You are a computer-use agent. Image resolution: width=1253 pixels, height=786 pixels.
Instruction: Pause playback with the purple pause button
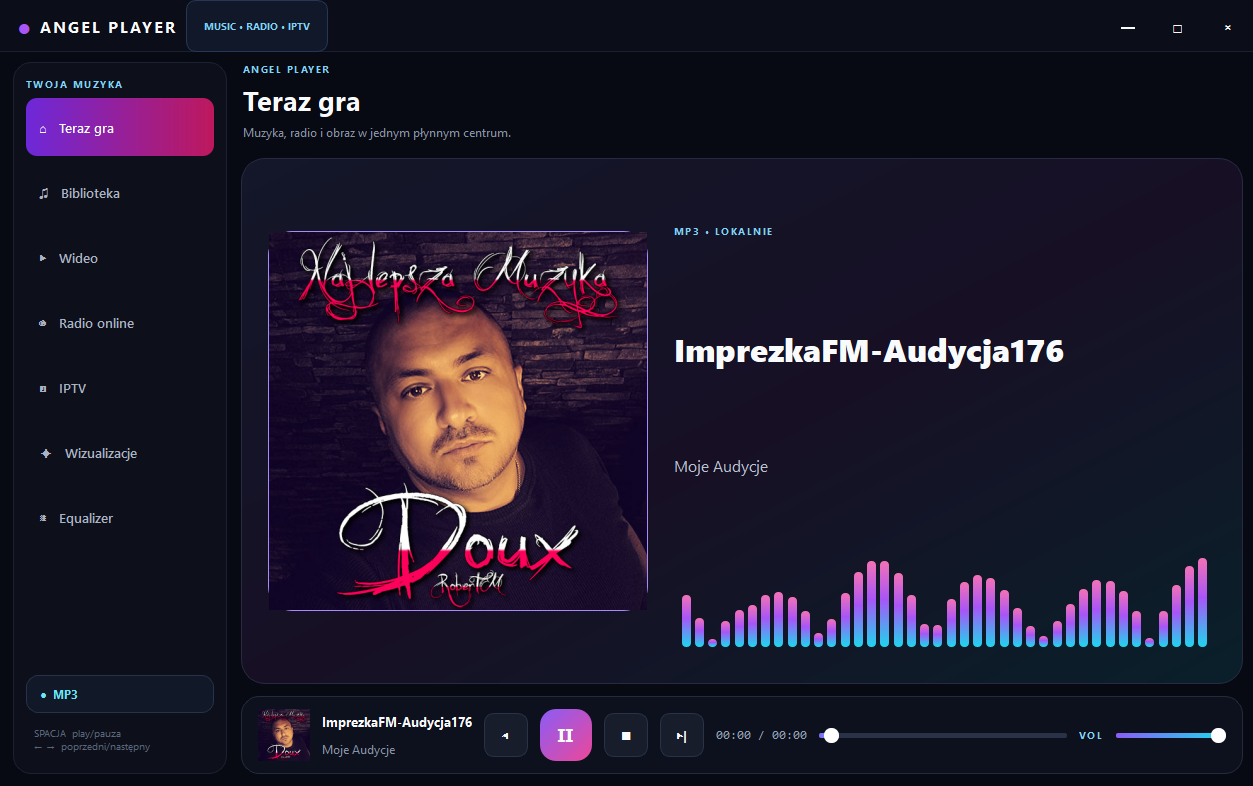tap(566, 735)
